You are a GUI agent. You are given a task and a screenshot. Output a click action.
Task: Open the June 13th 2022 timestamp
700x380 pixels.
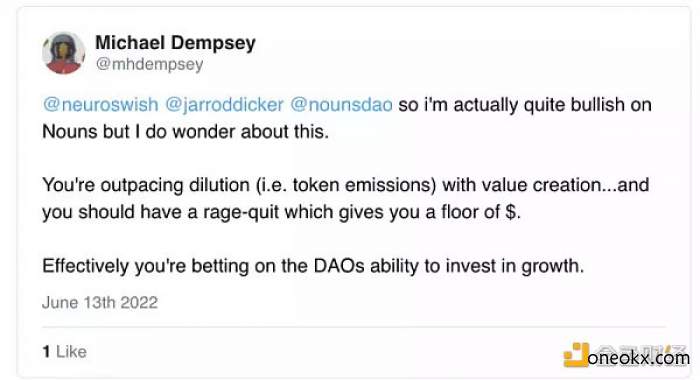pos(100,303)
